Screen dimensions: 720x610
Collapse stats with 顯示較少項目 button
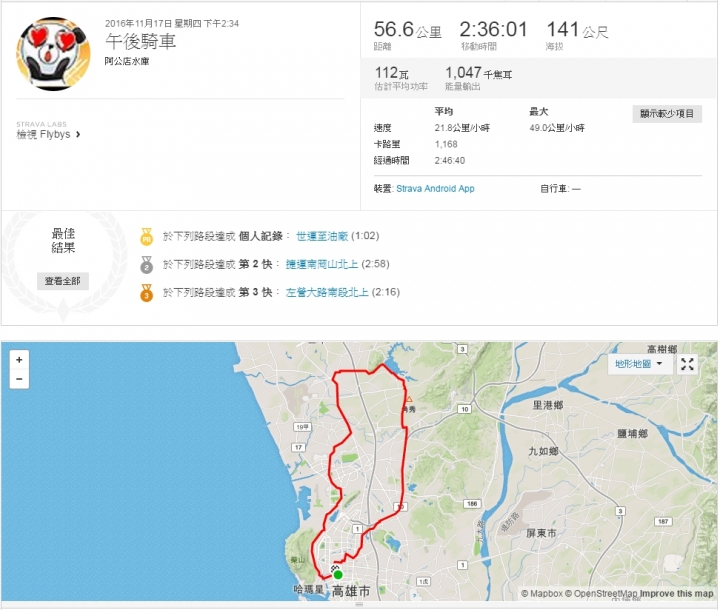tap(667, 114)
